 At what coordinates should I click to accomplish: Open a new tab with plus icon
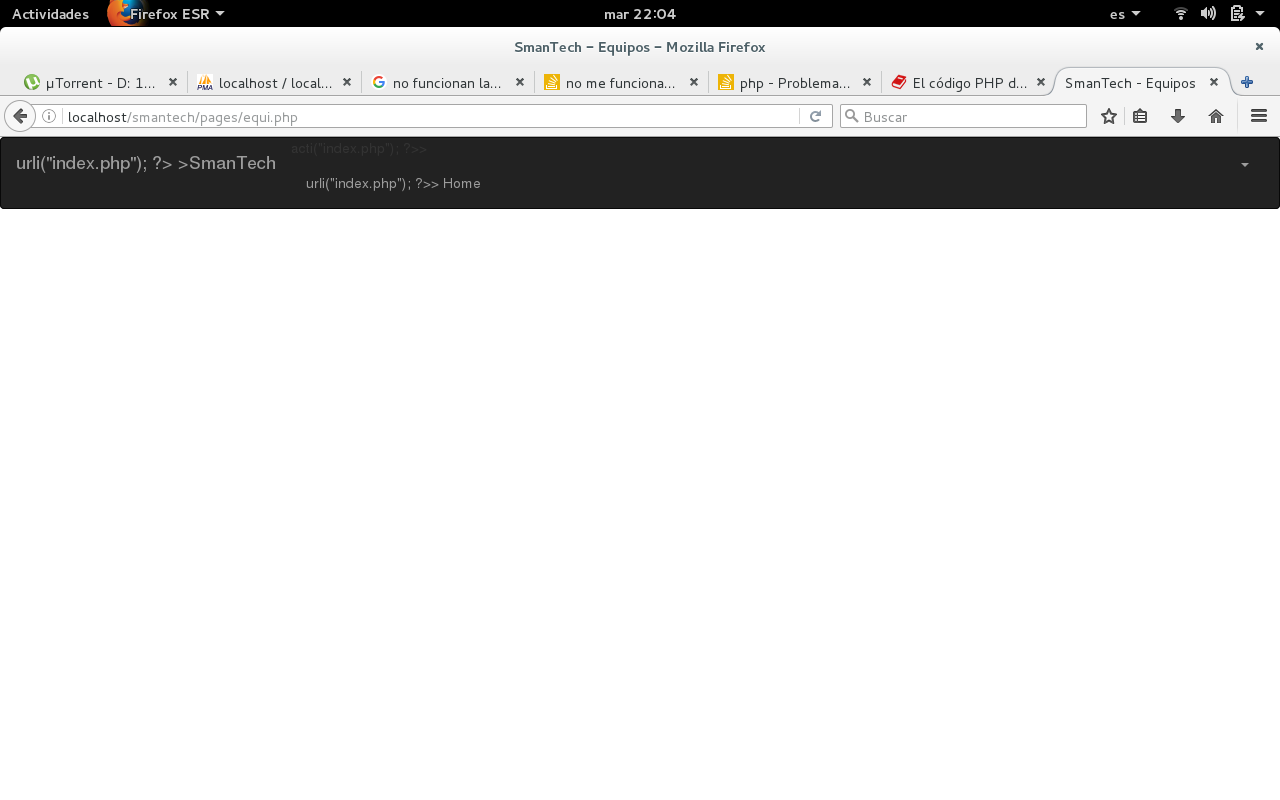click(x=1247, y=83)
